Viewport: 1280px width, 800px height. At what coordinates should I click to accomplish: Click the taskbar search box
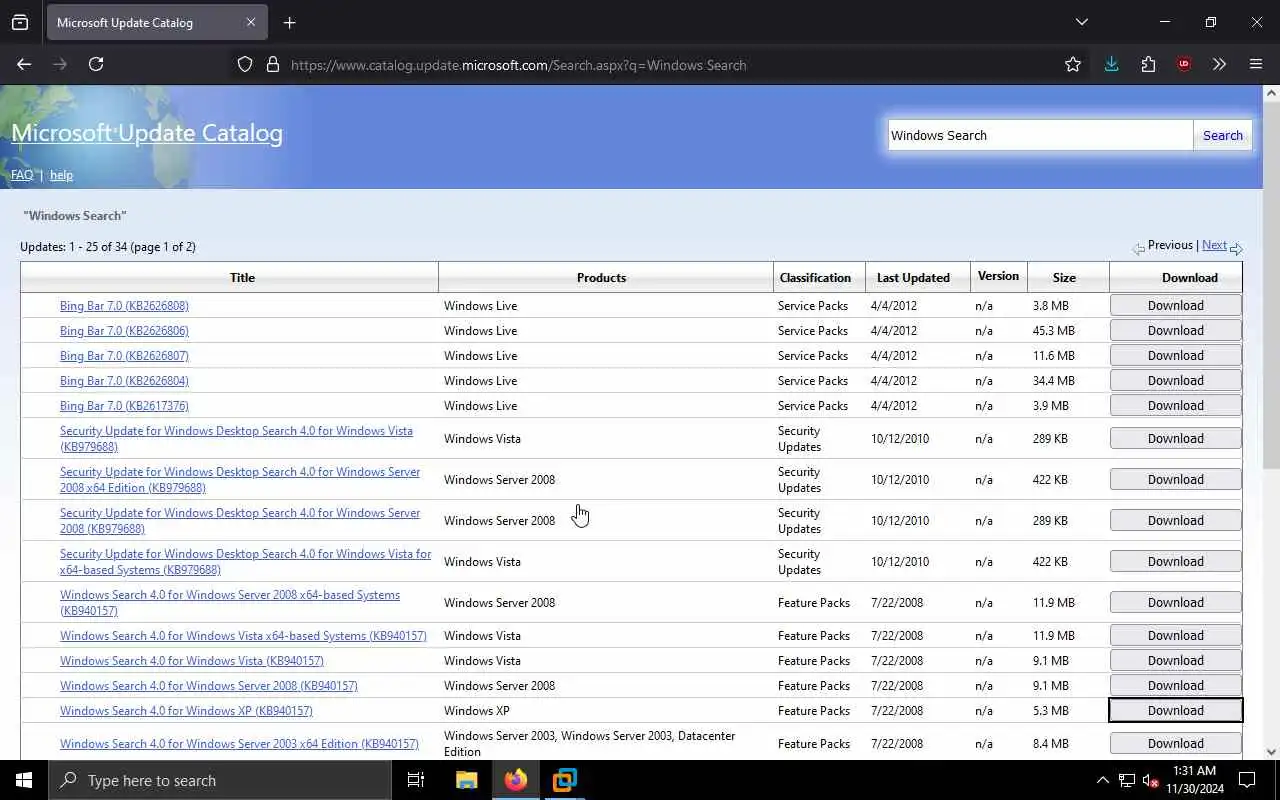click(x=220, y=780)
